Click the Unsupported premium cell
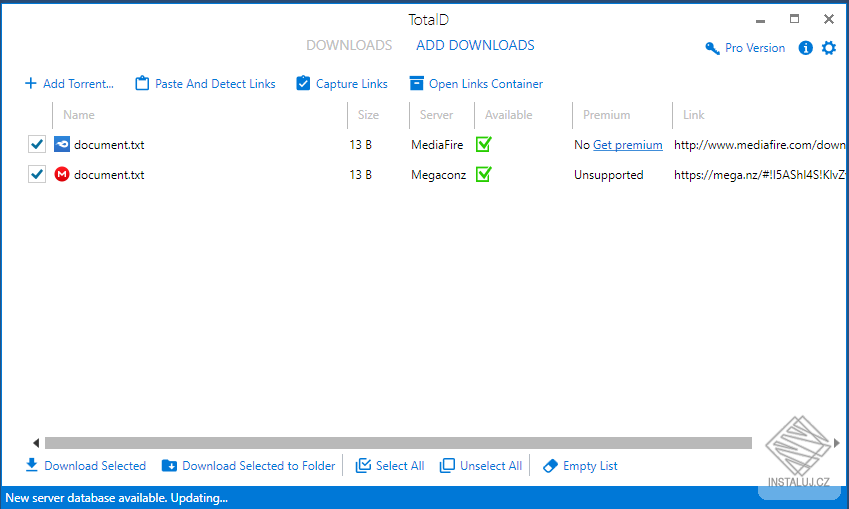The height and width of the screenshot is (509, 849). pos(609,175)
